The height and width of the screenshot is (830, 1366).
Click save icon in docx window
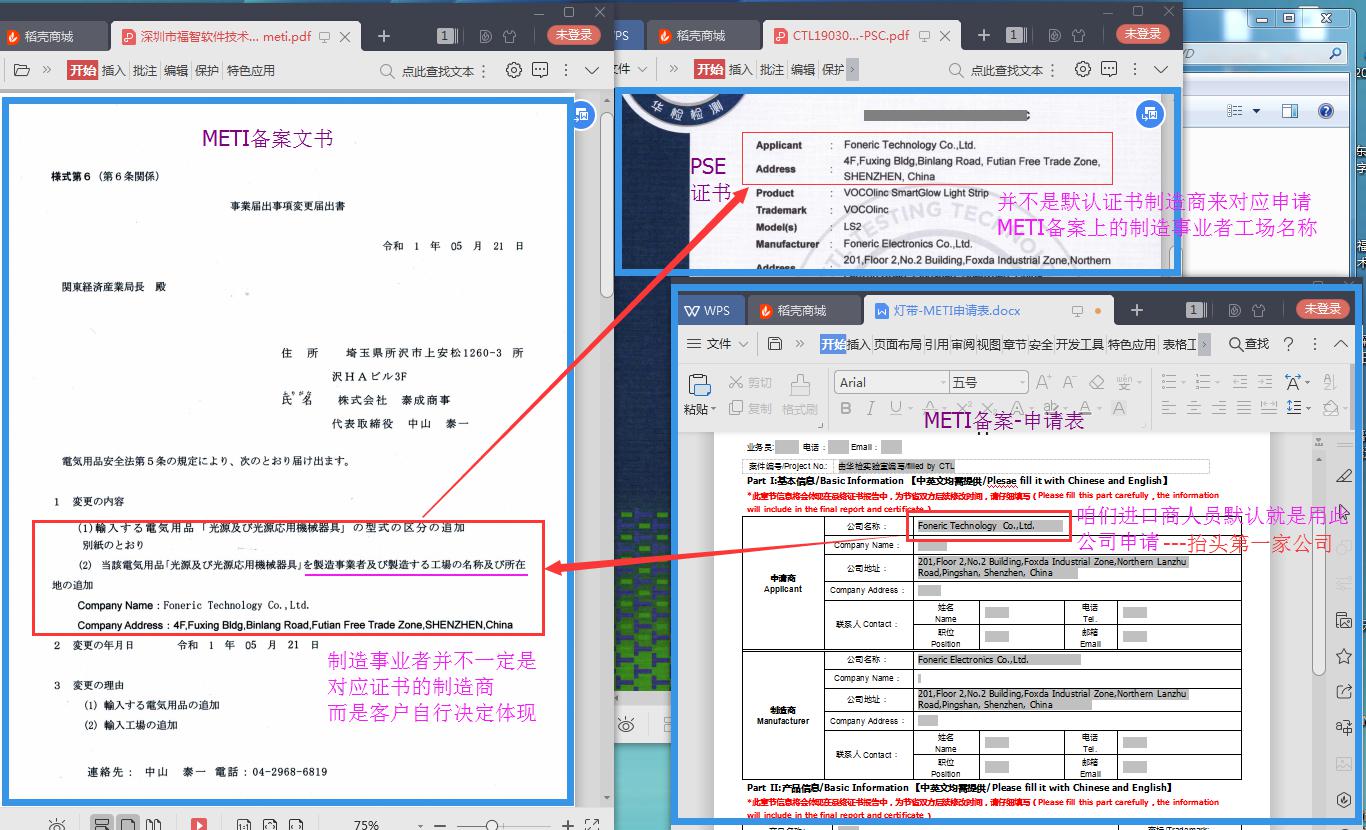(775, 344)
